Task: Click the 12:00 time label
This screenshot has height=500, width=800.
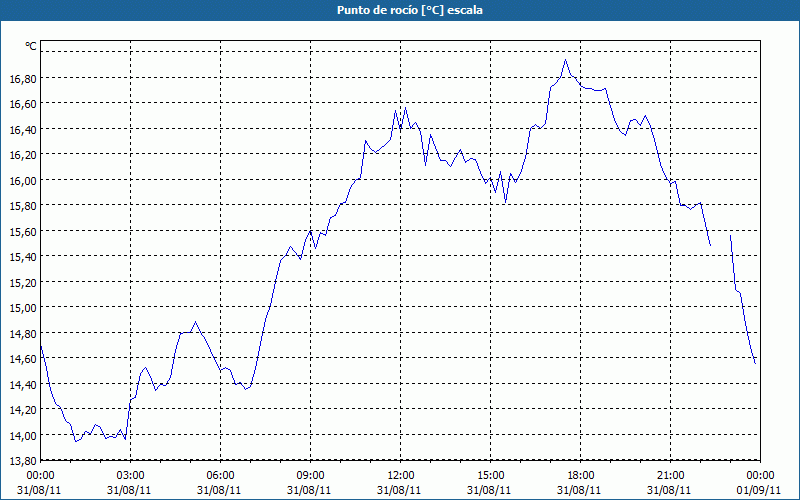Action: tap(401, 476)
